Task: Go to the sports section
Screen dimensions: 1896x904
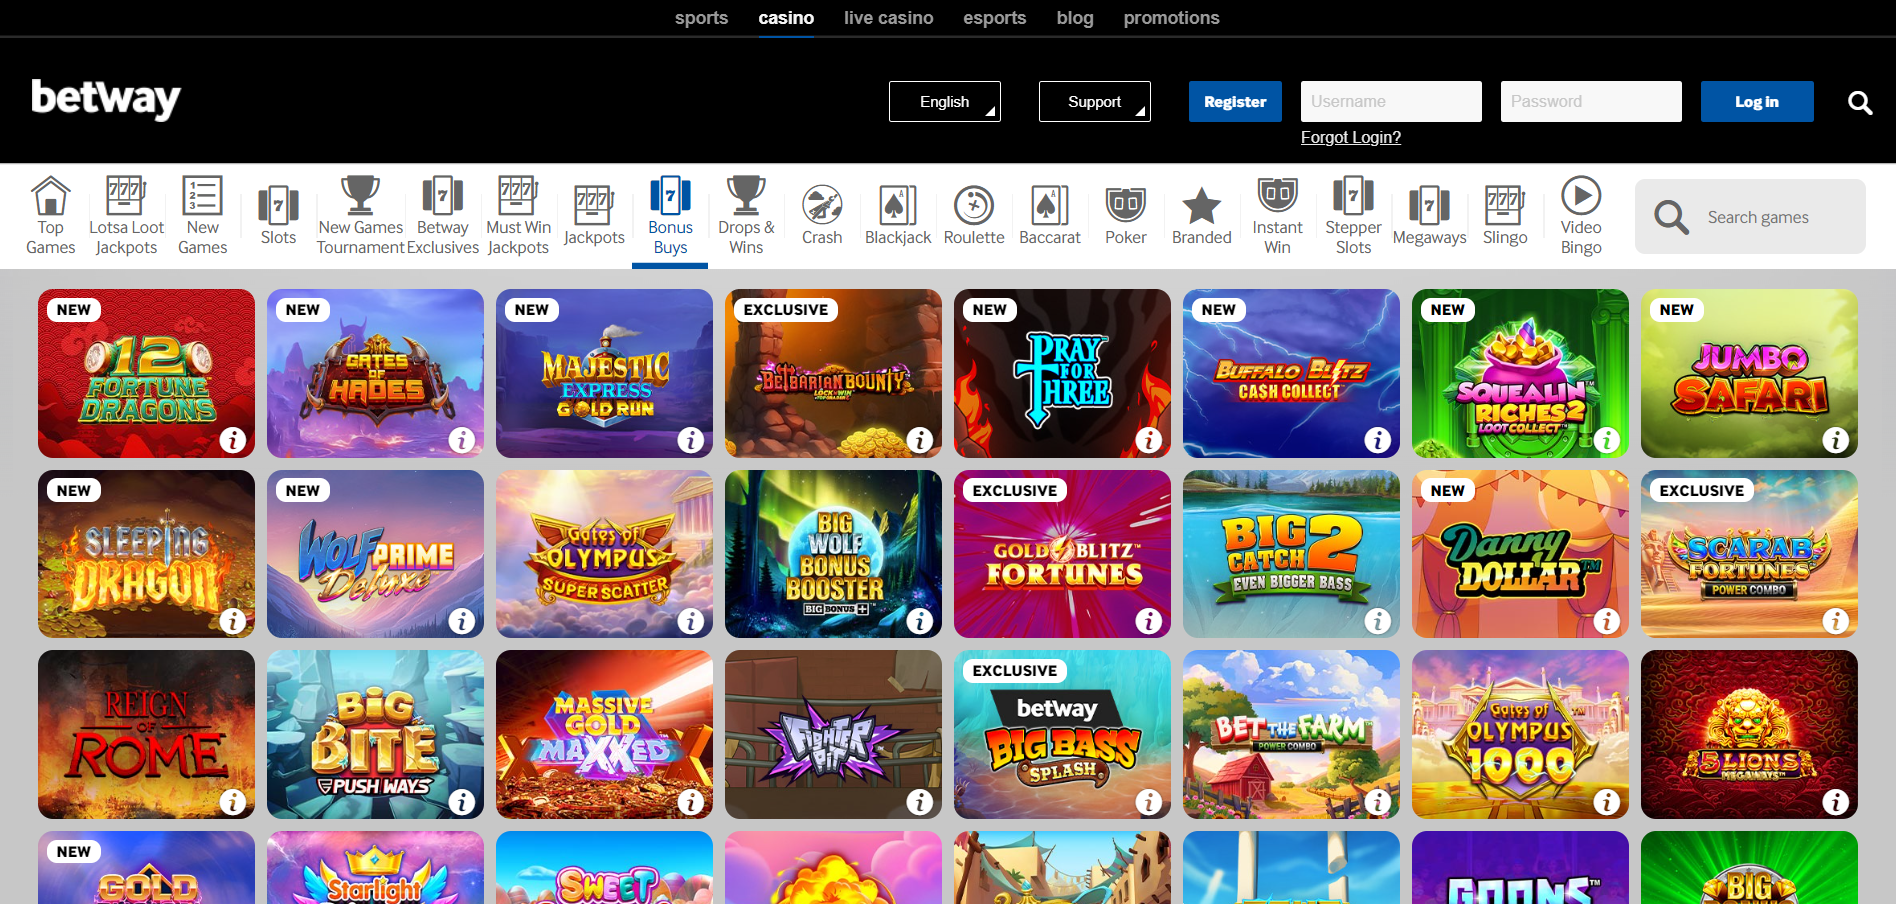Action: click(x=701, y=18)
